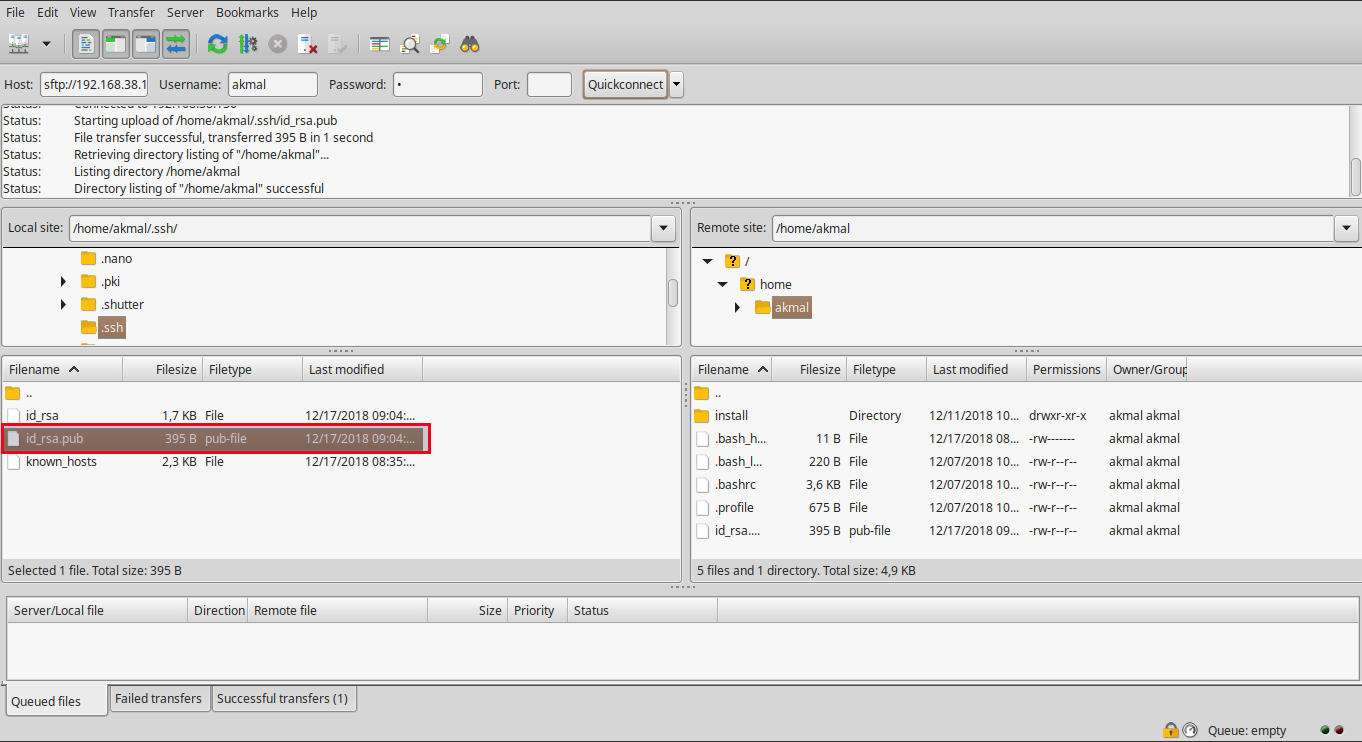
Task: Open speed limits gauge icon in status bar
Action: (1190, 730)
